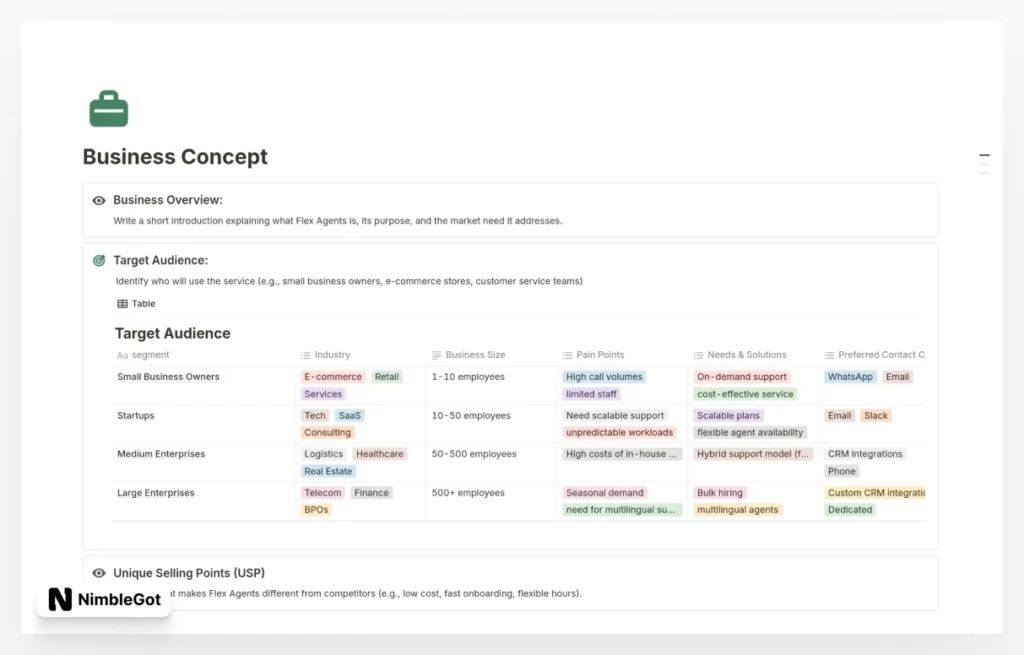Viewport: 1024px width, 655px height.
Task: Click the pink E-commerce tag
Action: pyautogui.click(x=333, y=377)
